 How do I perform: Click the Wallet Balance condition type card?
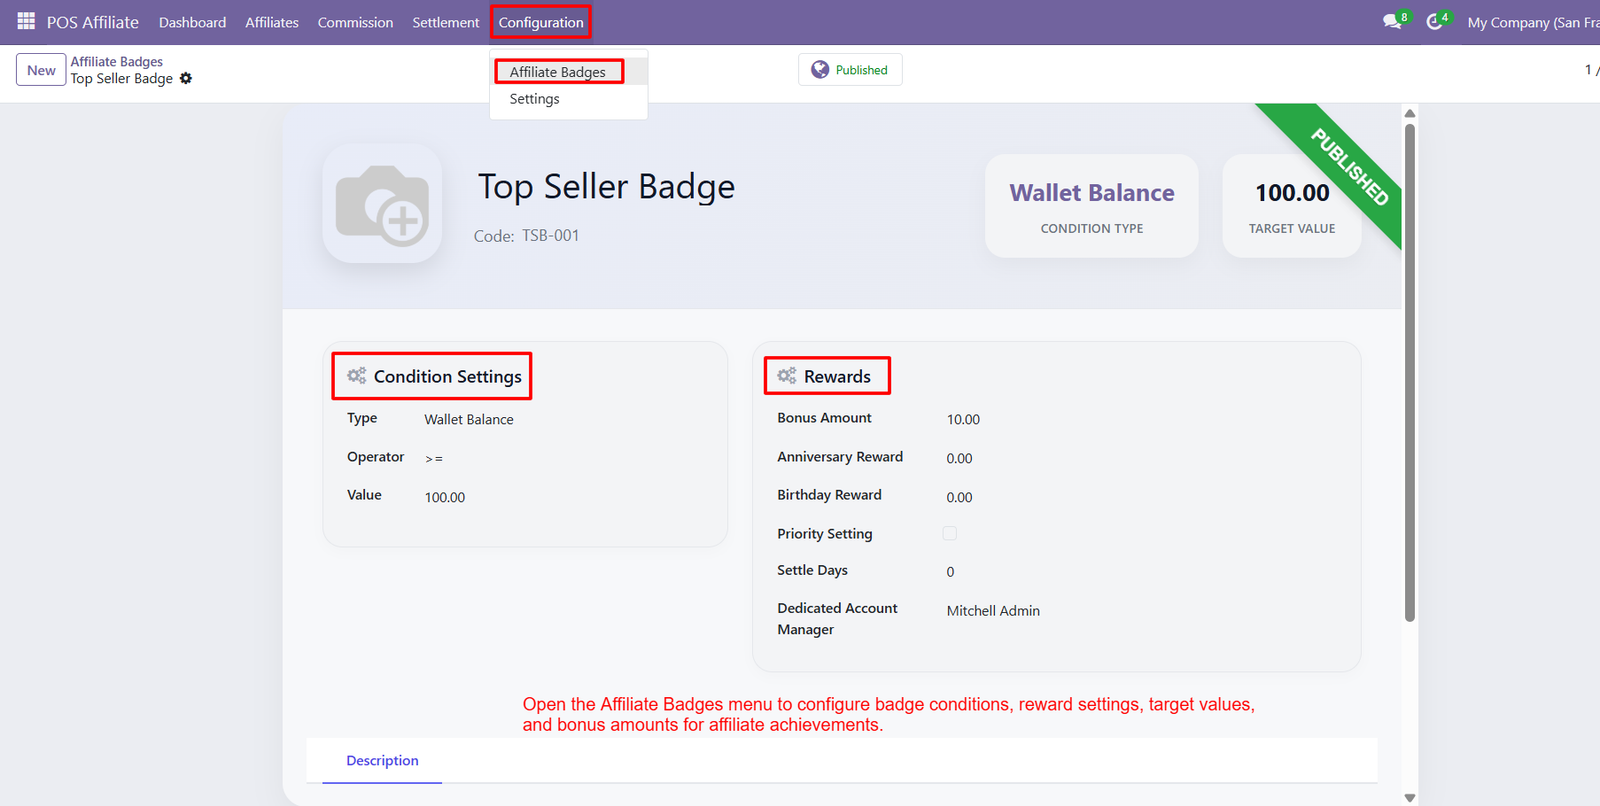coord(1092,205)
